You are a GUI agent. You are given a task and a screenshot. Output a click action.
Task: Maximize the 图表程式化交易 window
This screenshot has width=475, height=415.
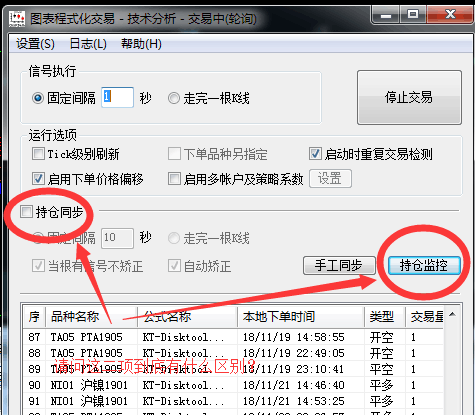click(x=413, y=15)
